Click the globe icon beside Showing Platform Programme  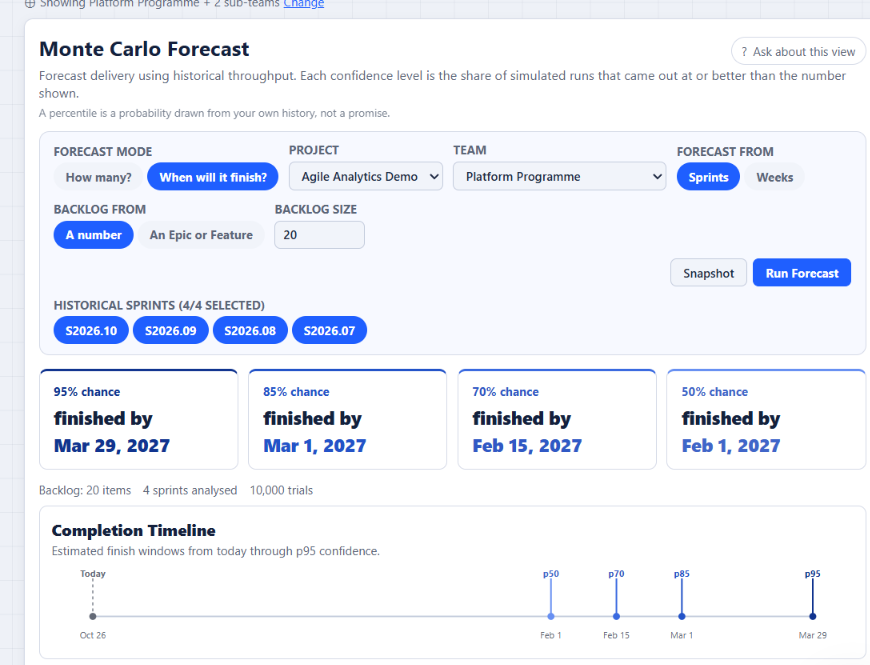[x=30, y=3]
